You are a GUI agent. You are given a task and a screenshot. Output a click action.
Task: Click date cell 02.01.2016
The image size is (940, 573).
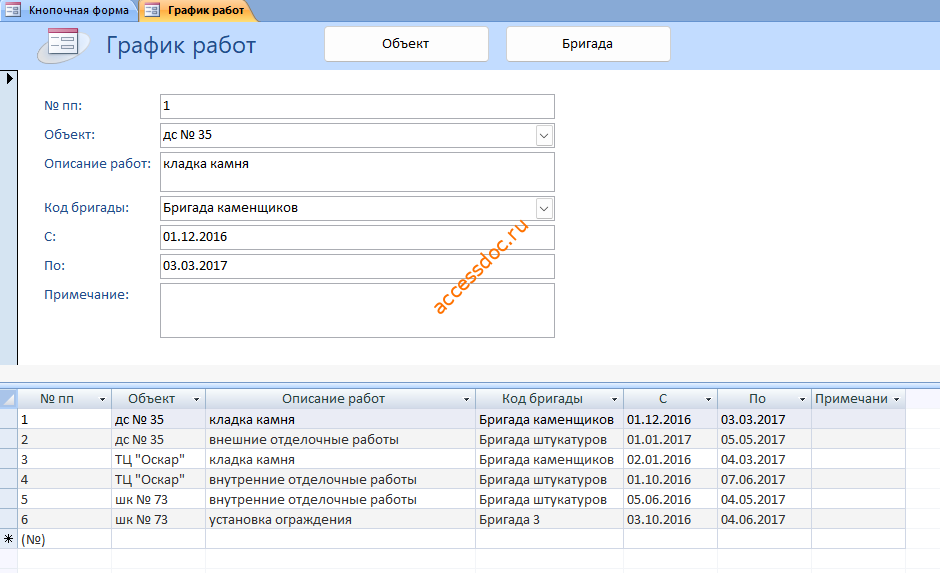pos(670,459)
